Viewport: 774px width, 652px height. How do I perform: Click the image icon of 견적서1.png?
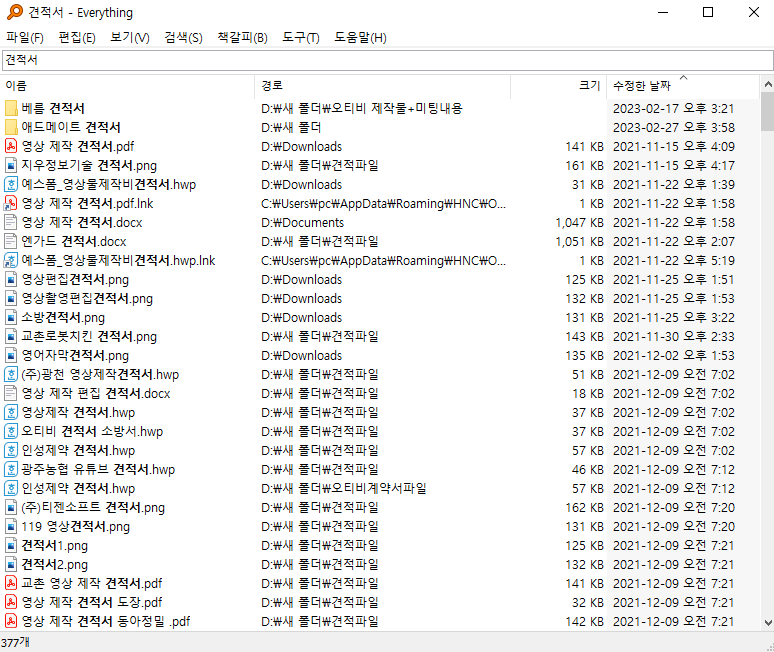(x=11, y=545)
